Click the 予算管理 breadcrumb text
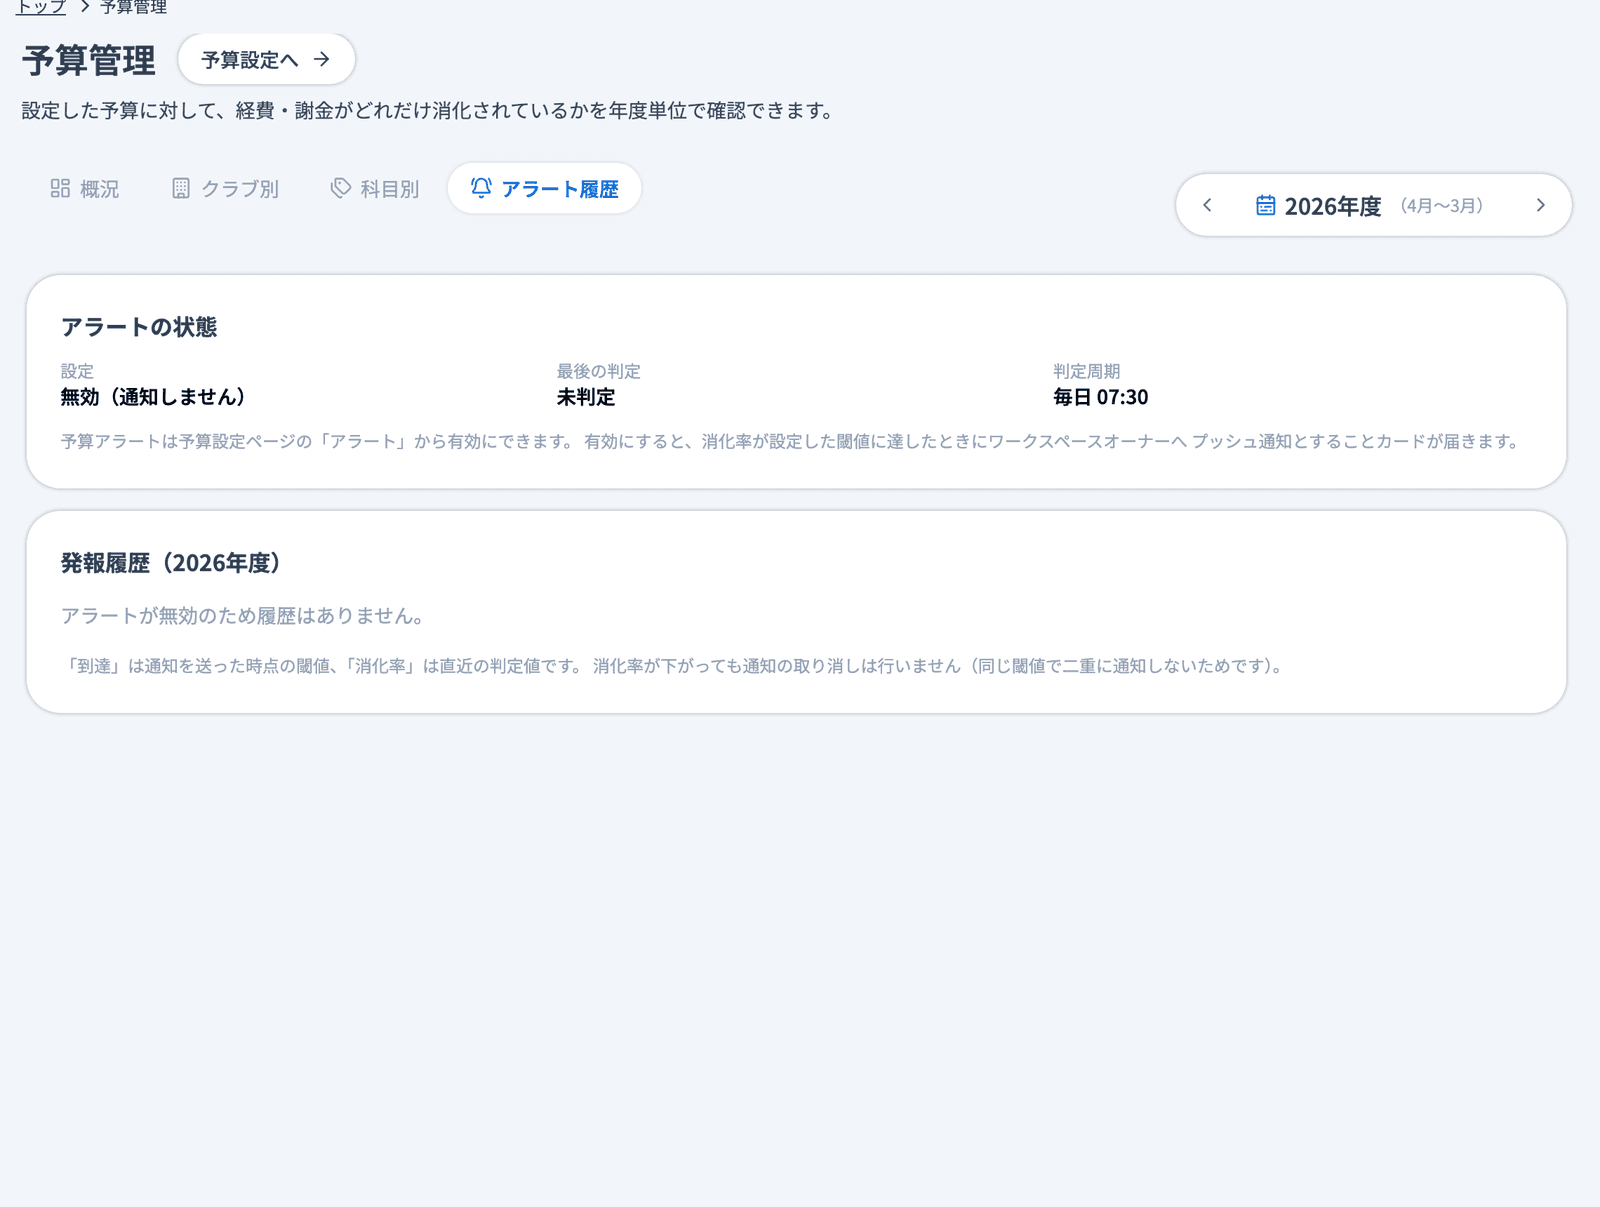 pos(133,7)
